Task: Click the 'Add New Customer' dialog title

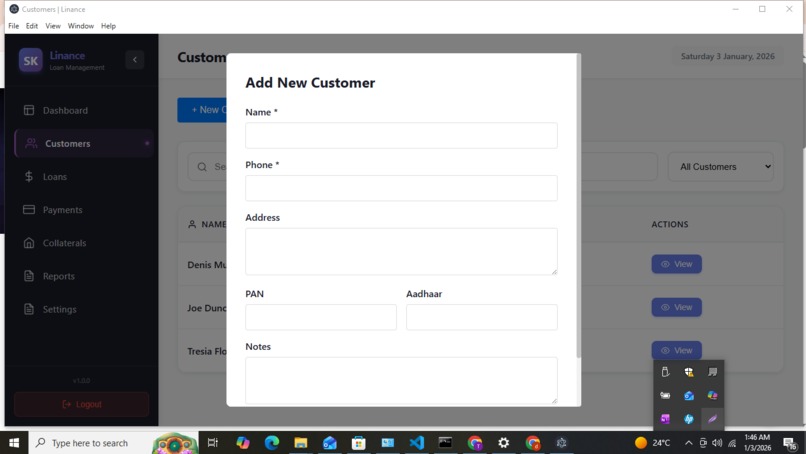Action: click(310, 83)
